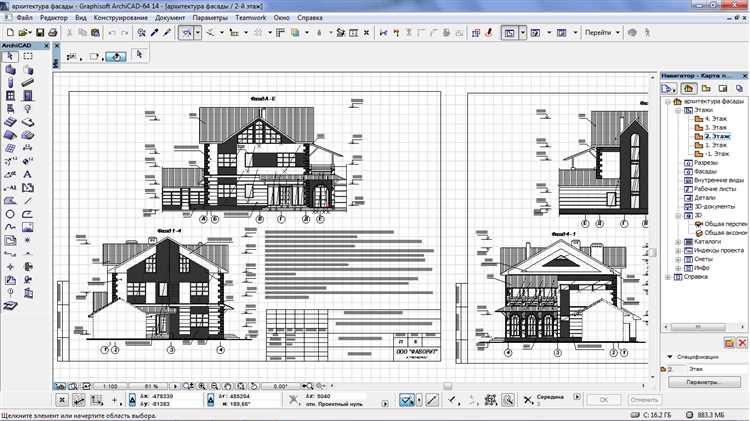Screen dimensions: 750x421
Task: Click the magnifier icon in the coordinates bar
Action: pos(508,399)
